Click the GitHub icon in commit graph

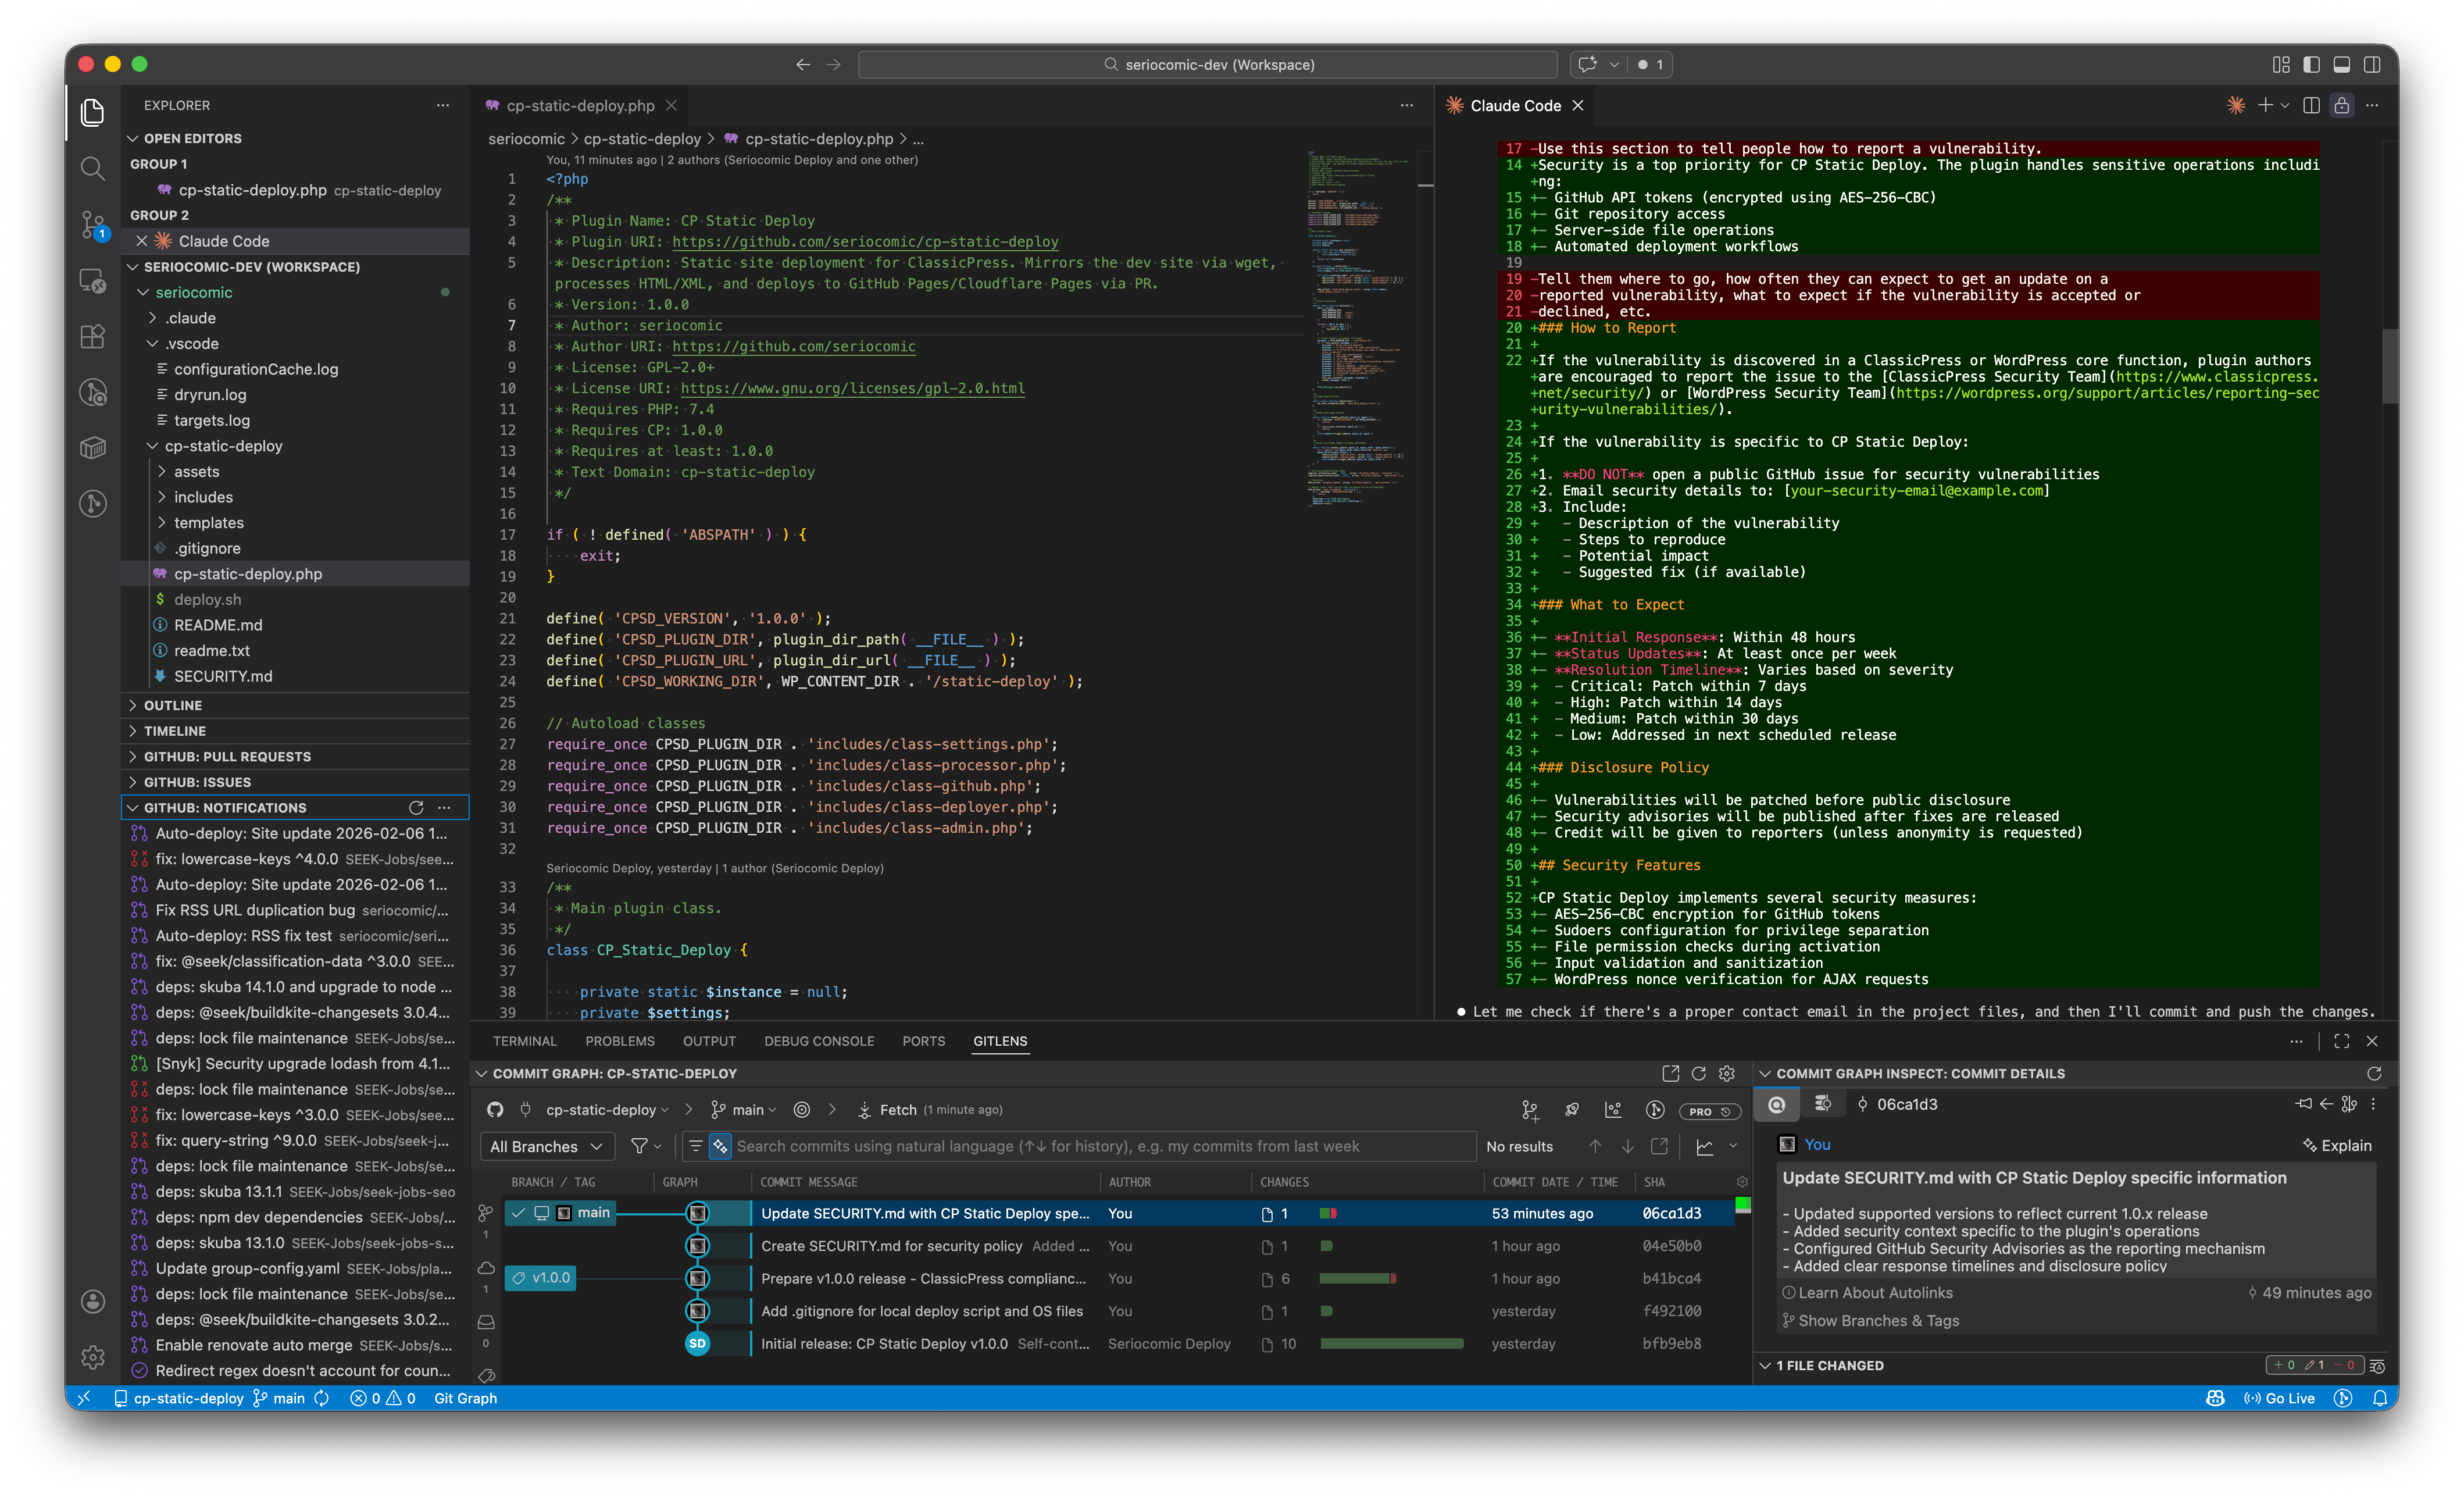coord(494,1110)
